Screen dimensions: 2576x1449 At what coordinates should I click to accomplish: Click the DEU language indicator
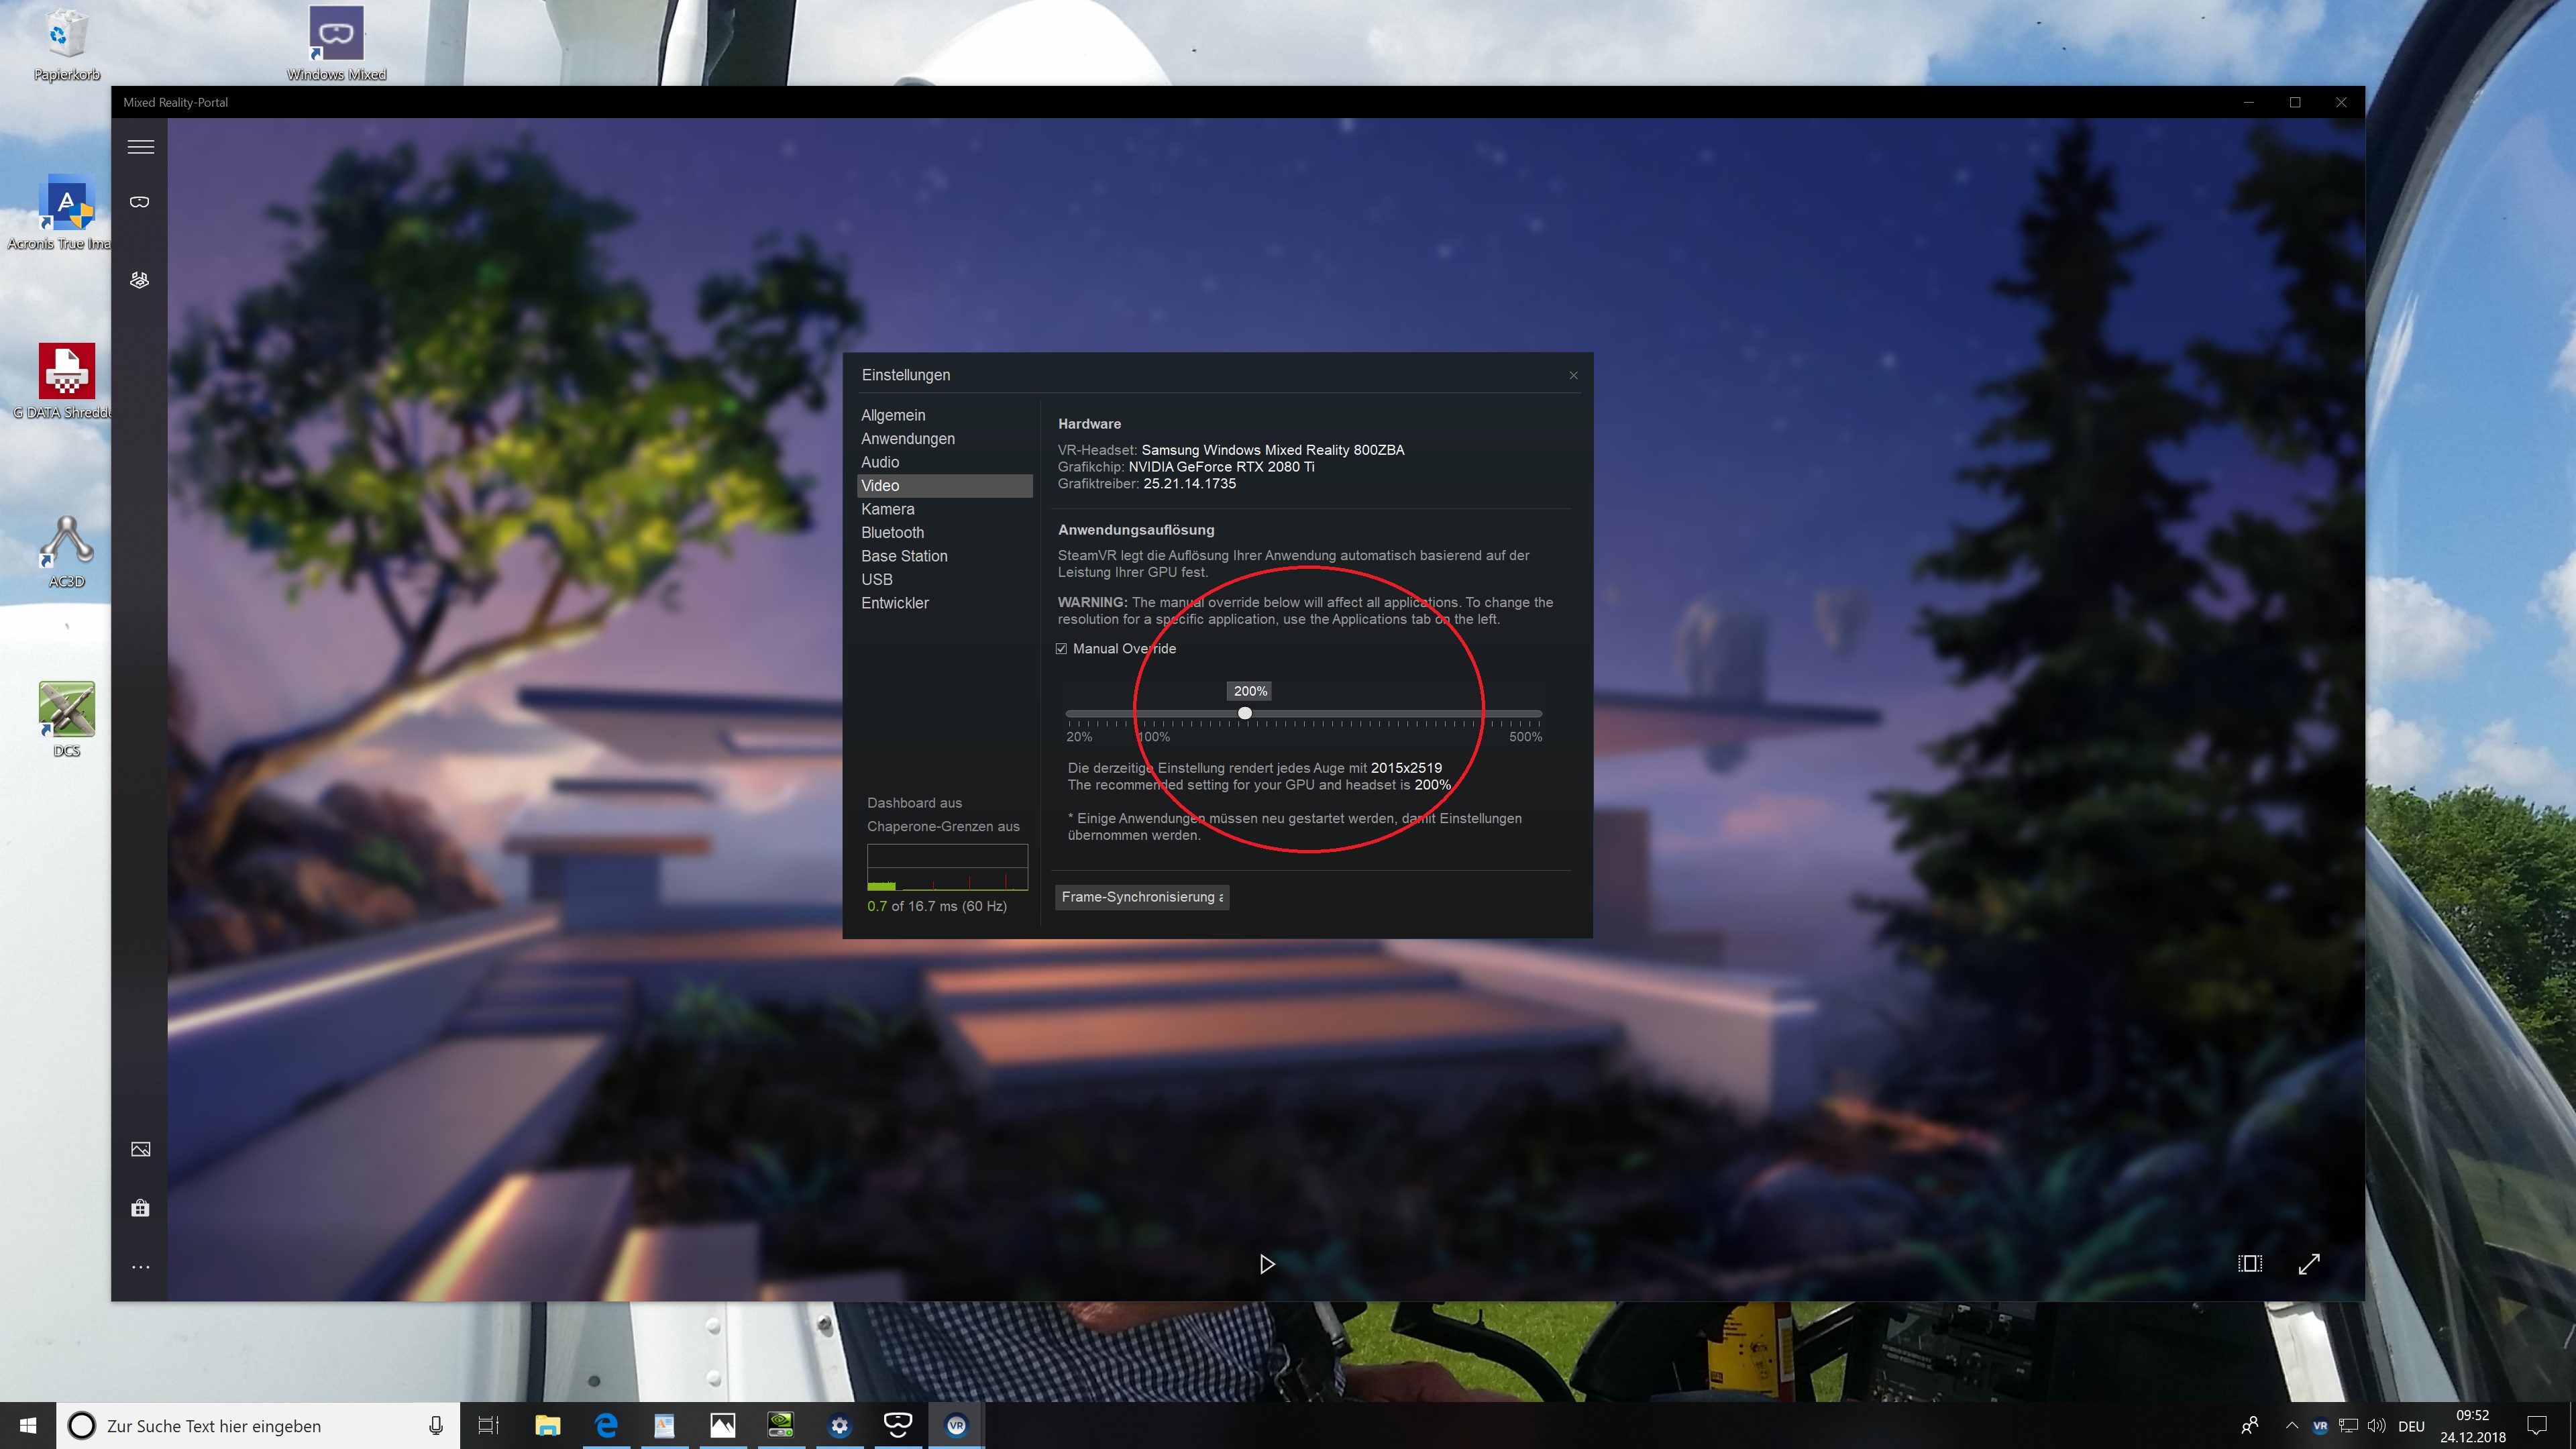click(2411, 1426)
